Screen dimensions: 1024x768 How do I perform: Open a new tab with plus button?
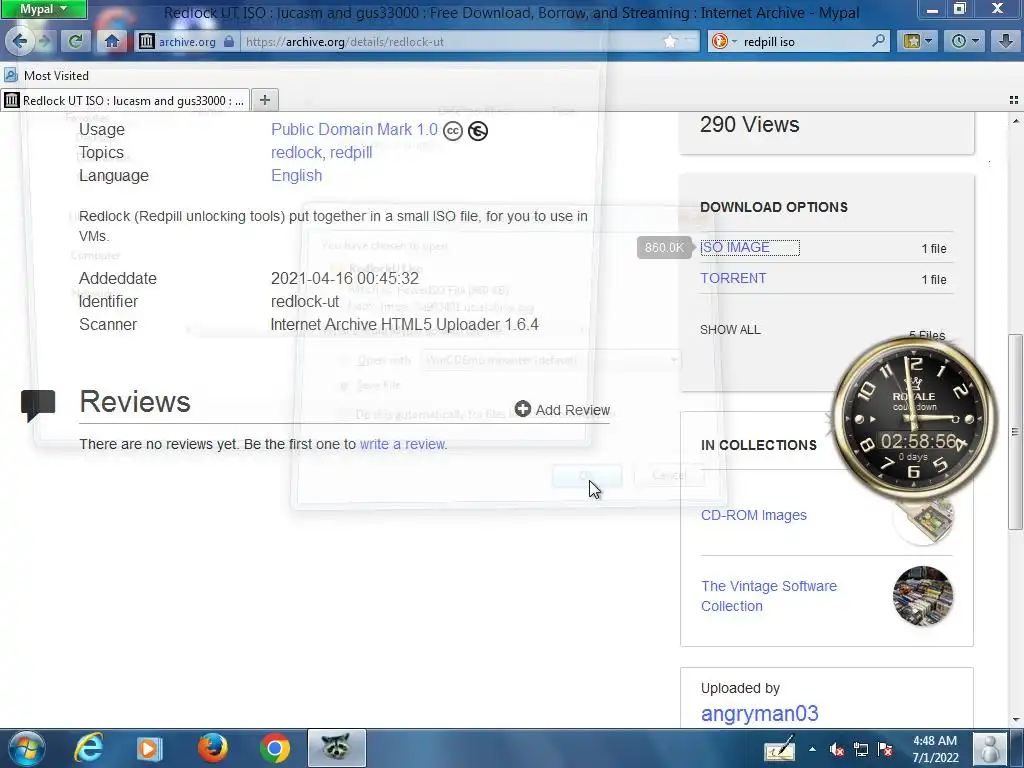264,100
